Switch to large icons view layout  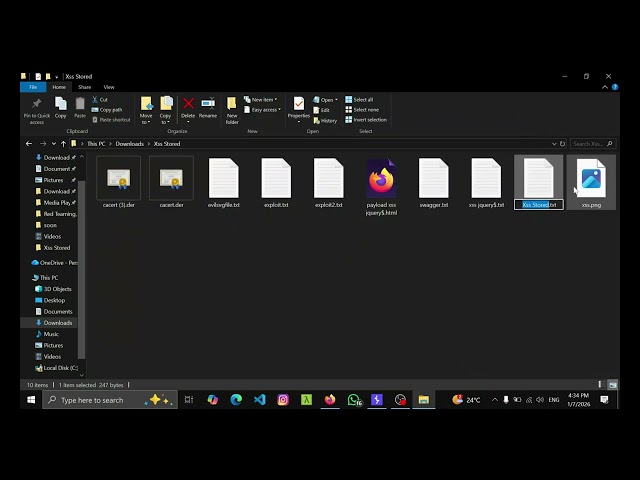[x=613, y=384]
